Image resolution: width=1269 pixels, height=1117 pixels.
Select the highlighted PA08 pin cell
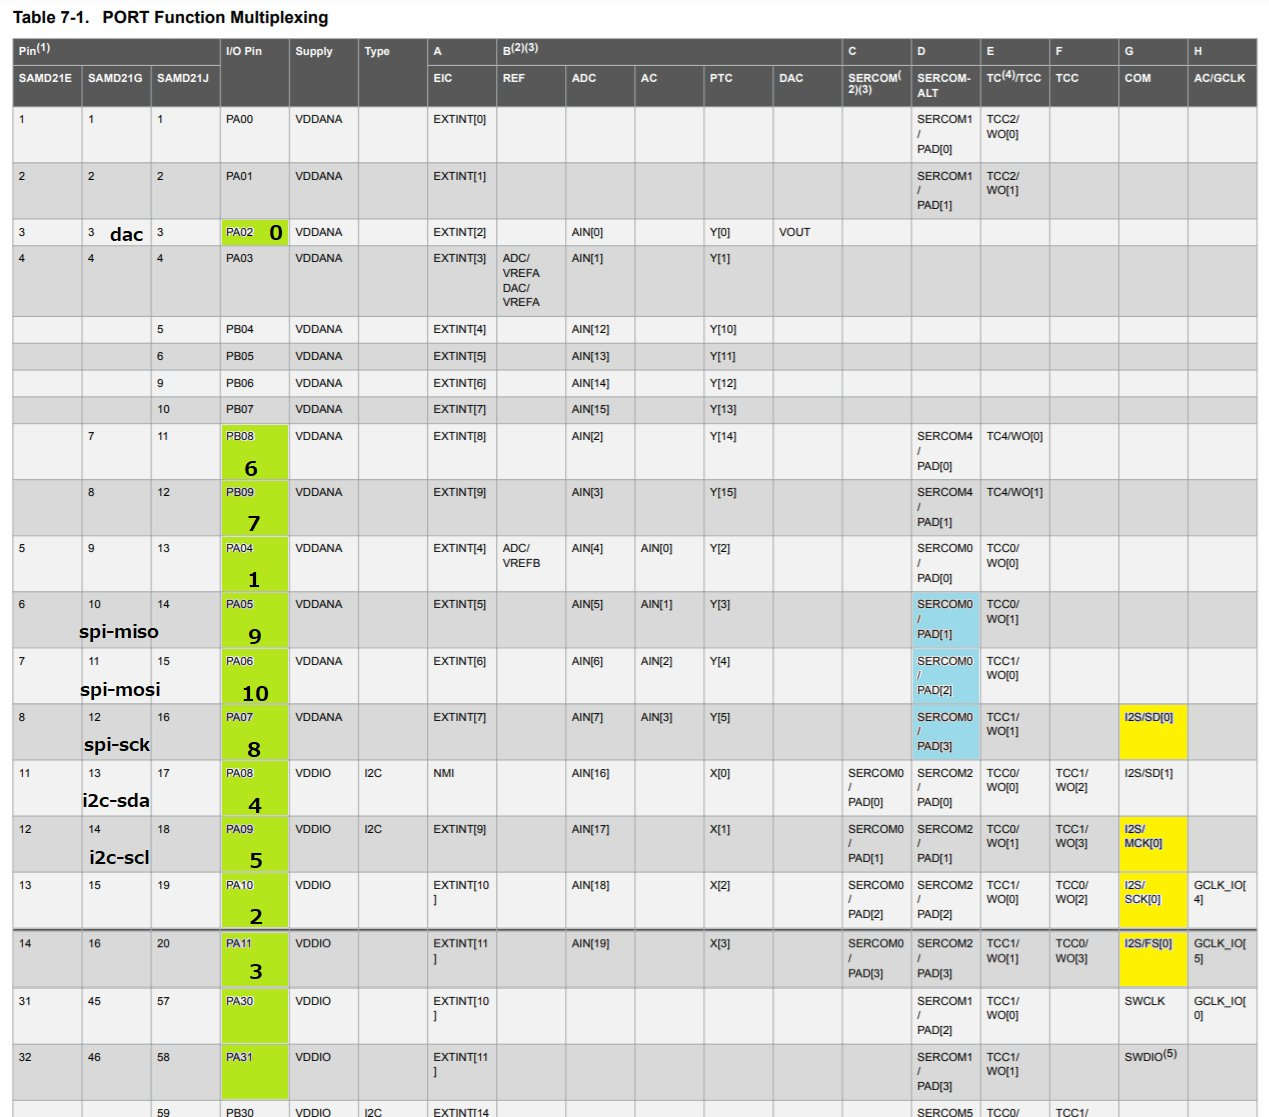254,788
